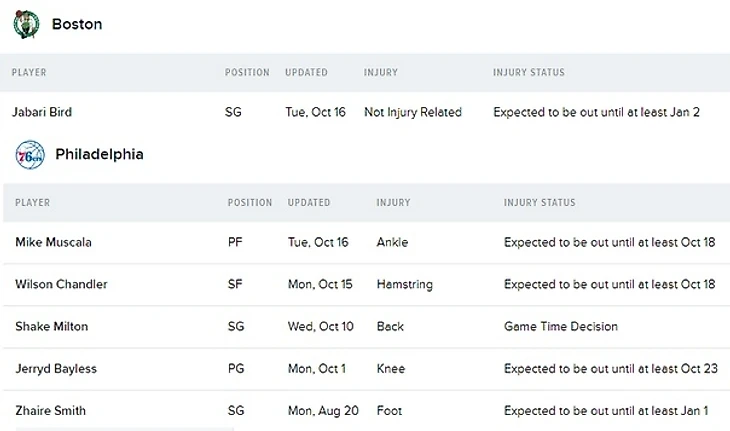Viewport: 730px width, 431px height.
Task: Click the Ankle injury cell
Action: click(392, 242)
